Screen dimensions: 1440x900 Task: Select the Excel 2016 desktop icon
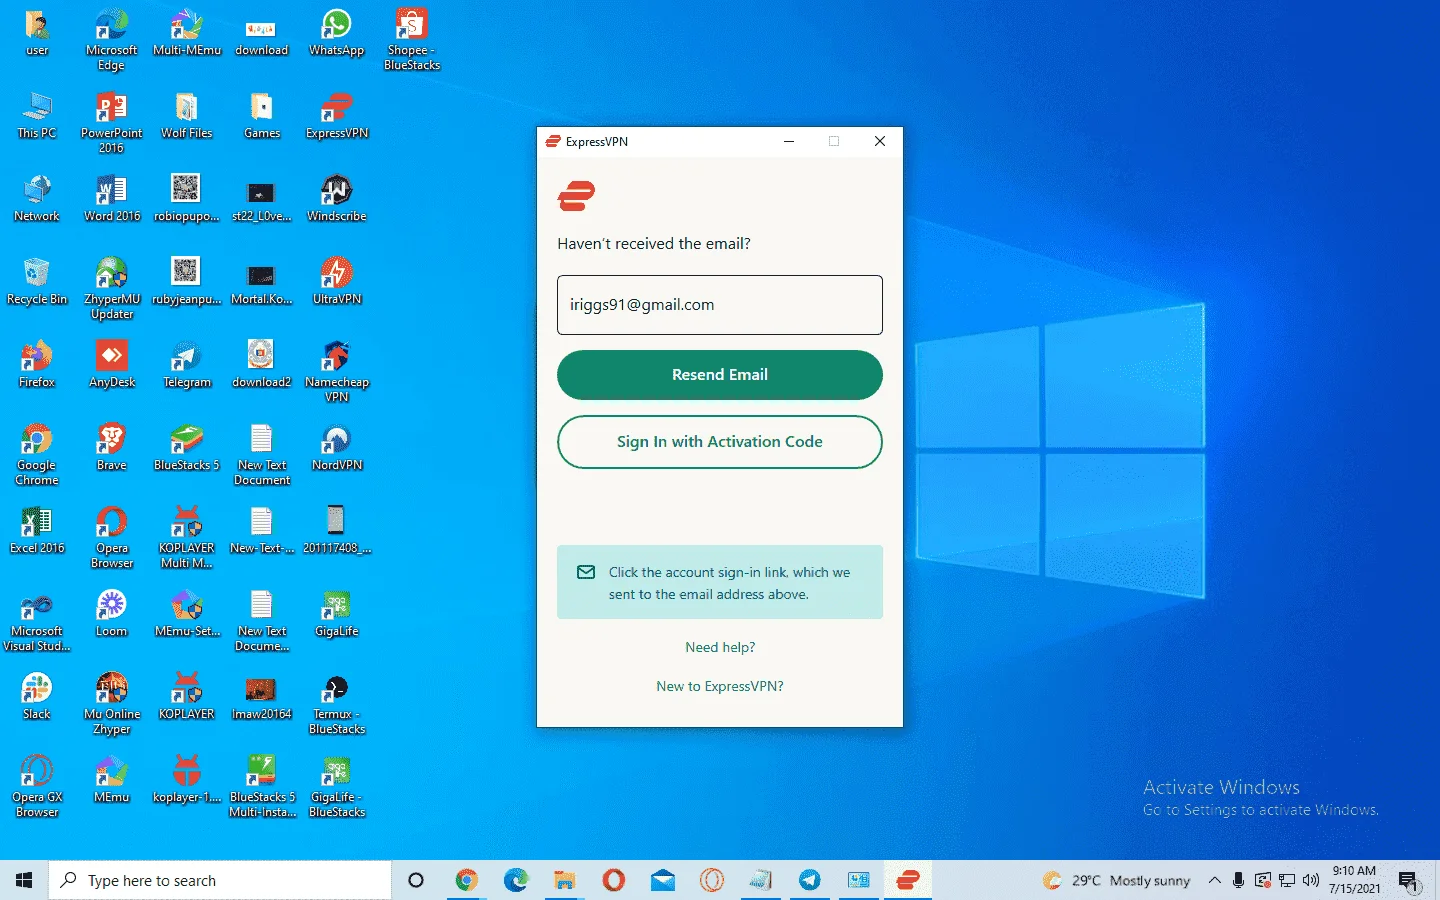[x=37, y=530]
